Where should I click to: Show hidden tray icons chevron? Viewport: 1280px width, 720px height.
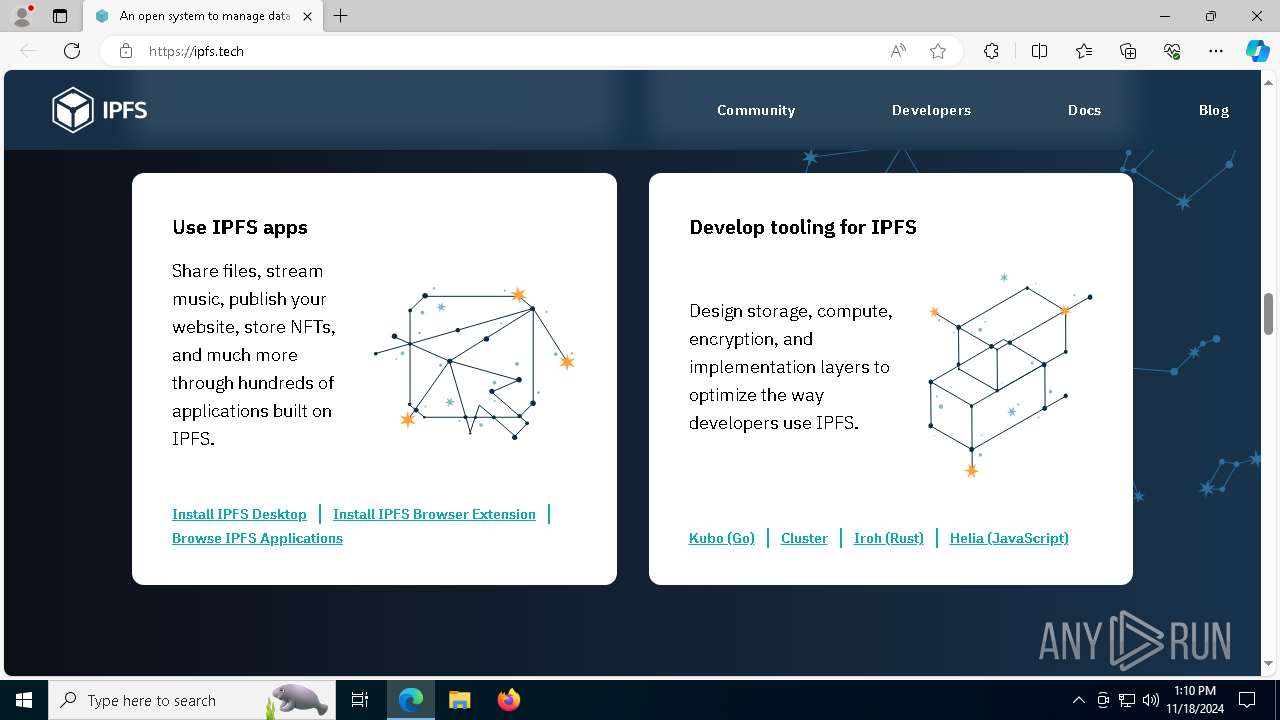(1078, 700)
